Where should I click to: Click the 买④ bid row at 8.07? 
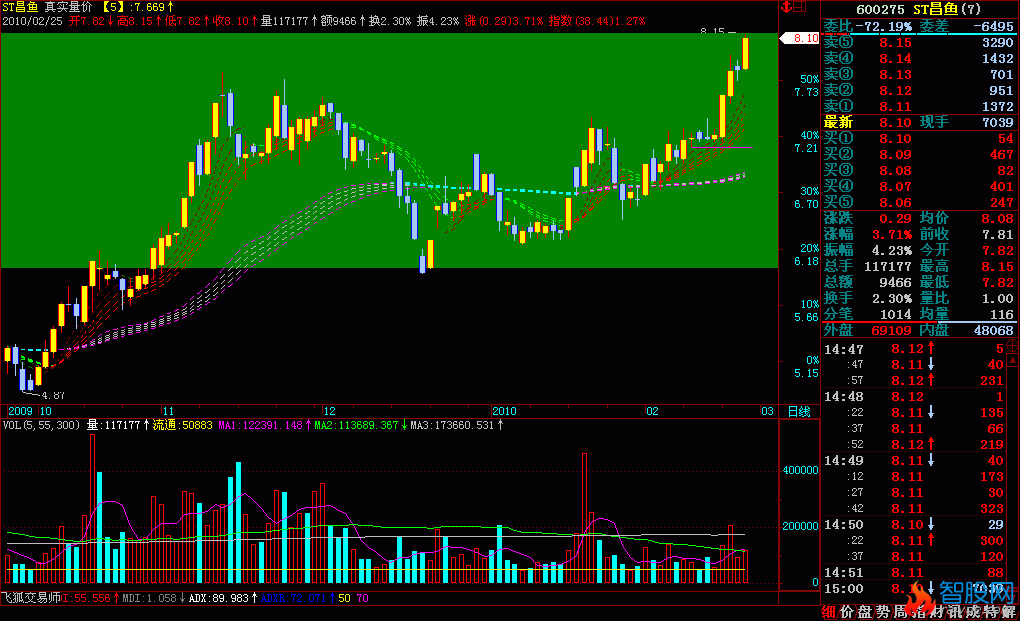tap(919, 187)
